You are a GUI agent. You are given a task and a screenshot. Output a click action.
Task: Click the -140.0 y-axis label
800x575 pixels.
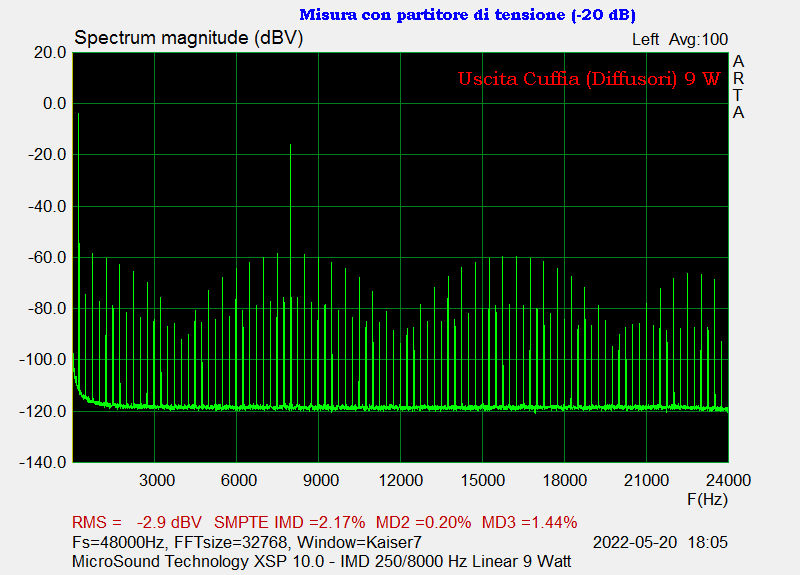coord(43,463)
